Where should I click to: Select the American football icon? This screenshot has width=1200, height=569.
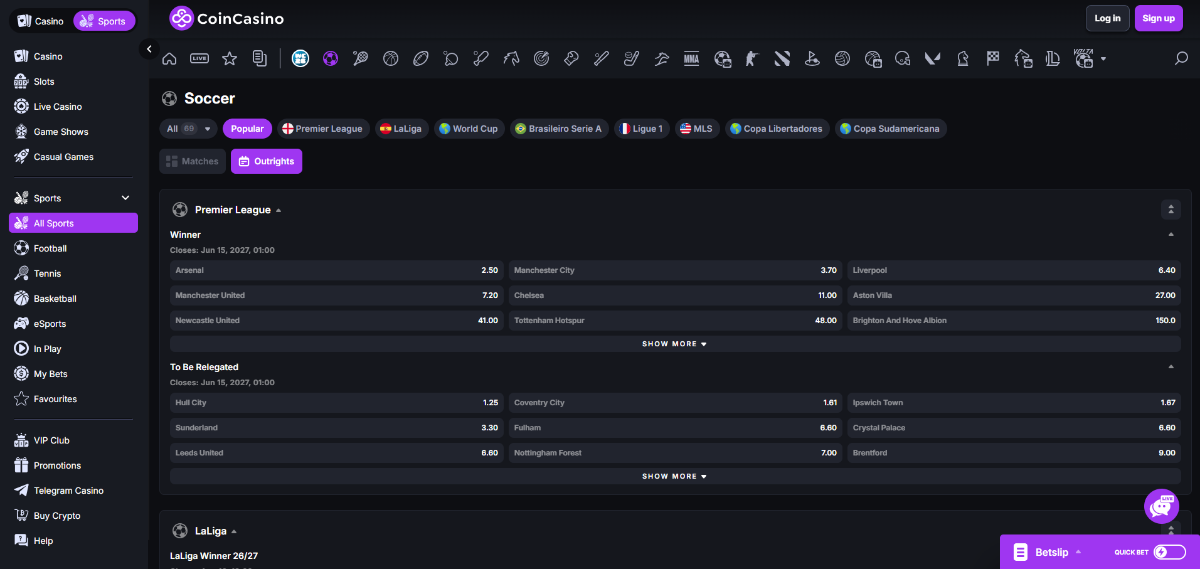[x=420, y=59]
